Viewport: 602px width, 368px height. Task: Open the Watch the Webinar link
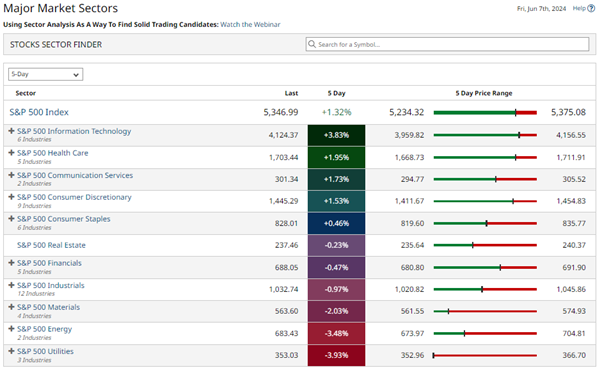(x=250, y=25)
